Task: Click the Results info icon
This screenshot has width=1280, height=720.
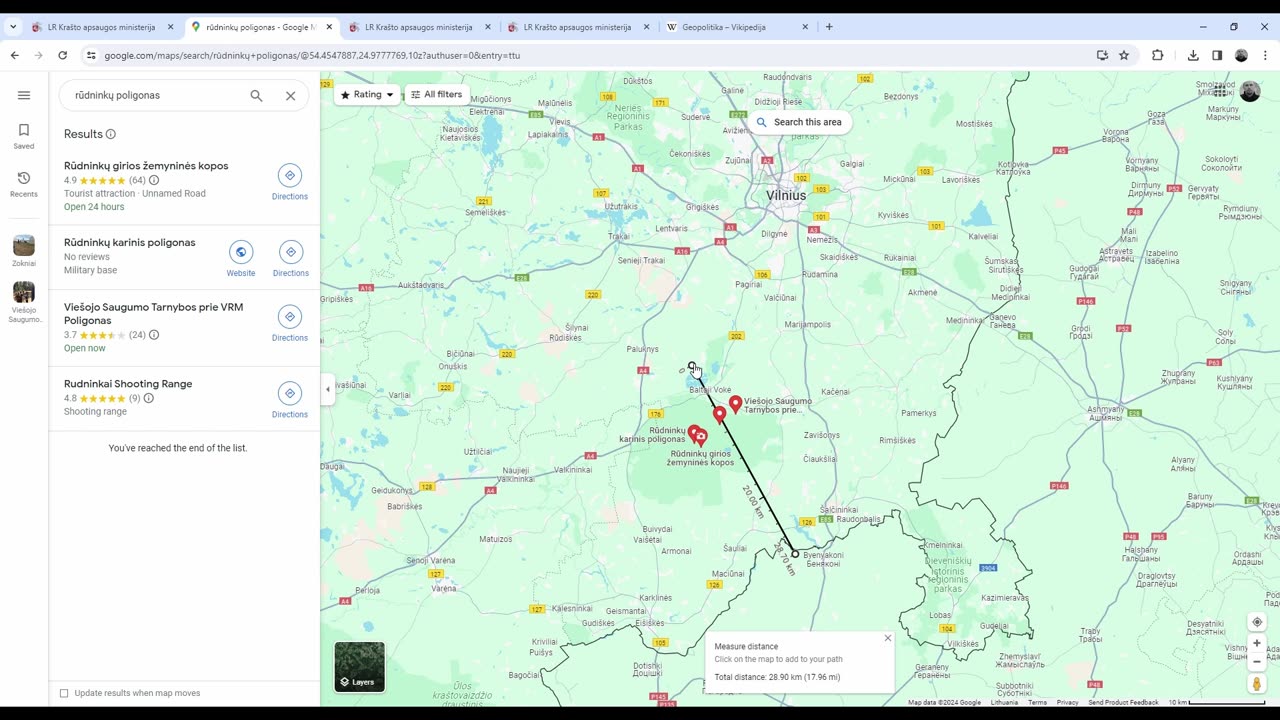Action: pos(111,134)
